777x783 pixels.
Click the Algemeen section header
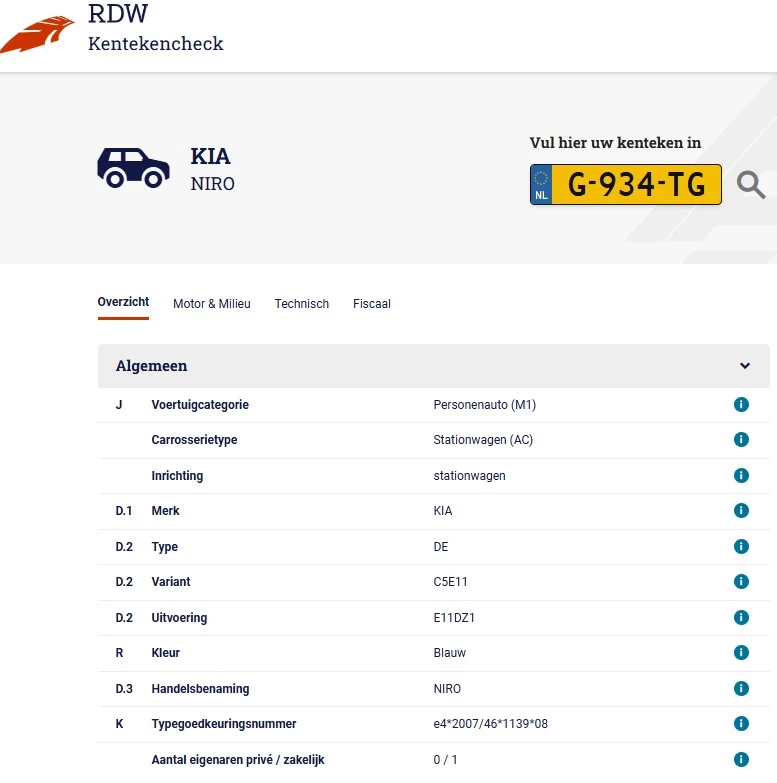[x=433, y=366]
